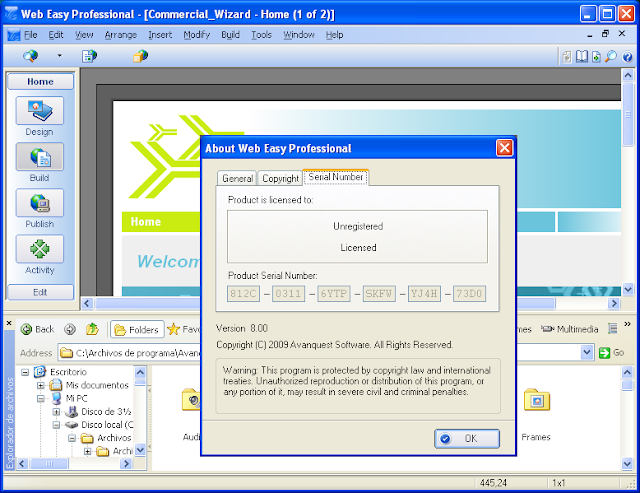Screen dimensions: 640x493
Task: Close the file explorer panel with X
Action: (9, 323)
